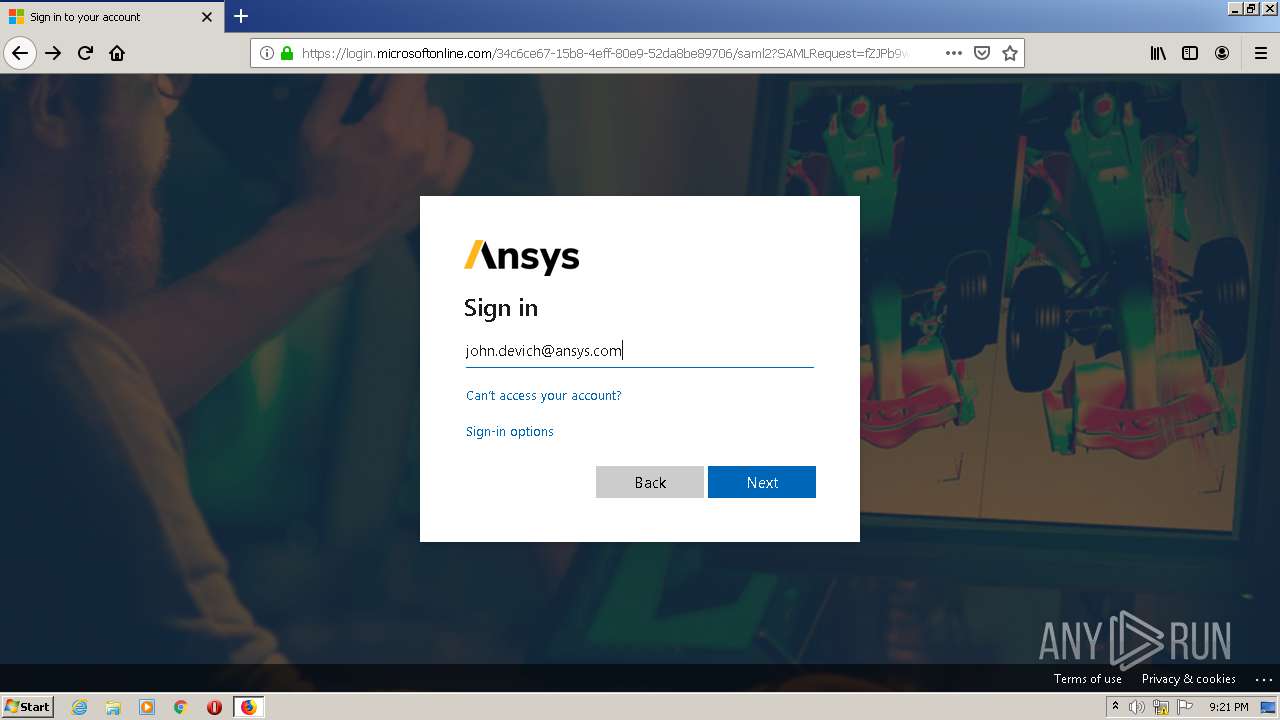
Task: Save page to Pocket
Action: (982, 53)
